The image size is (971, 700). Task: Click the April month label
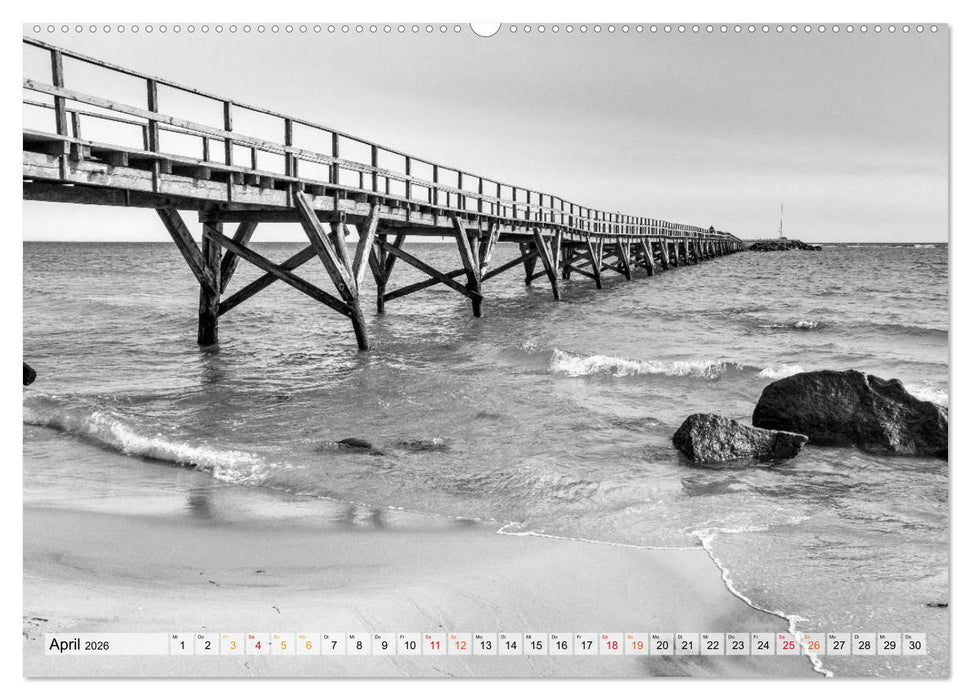(x=67, y=647)
